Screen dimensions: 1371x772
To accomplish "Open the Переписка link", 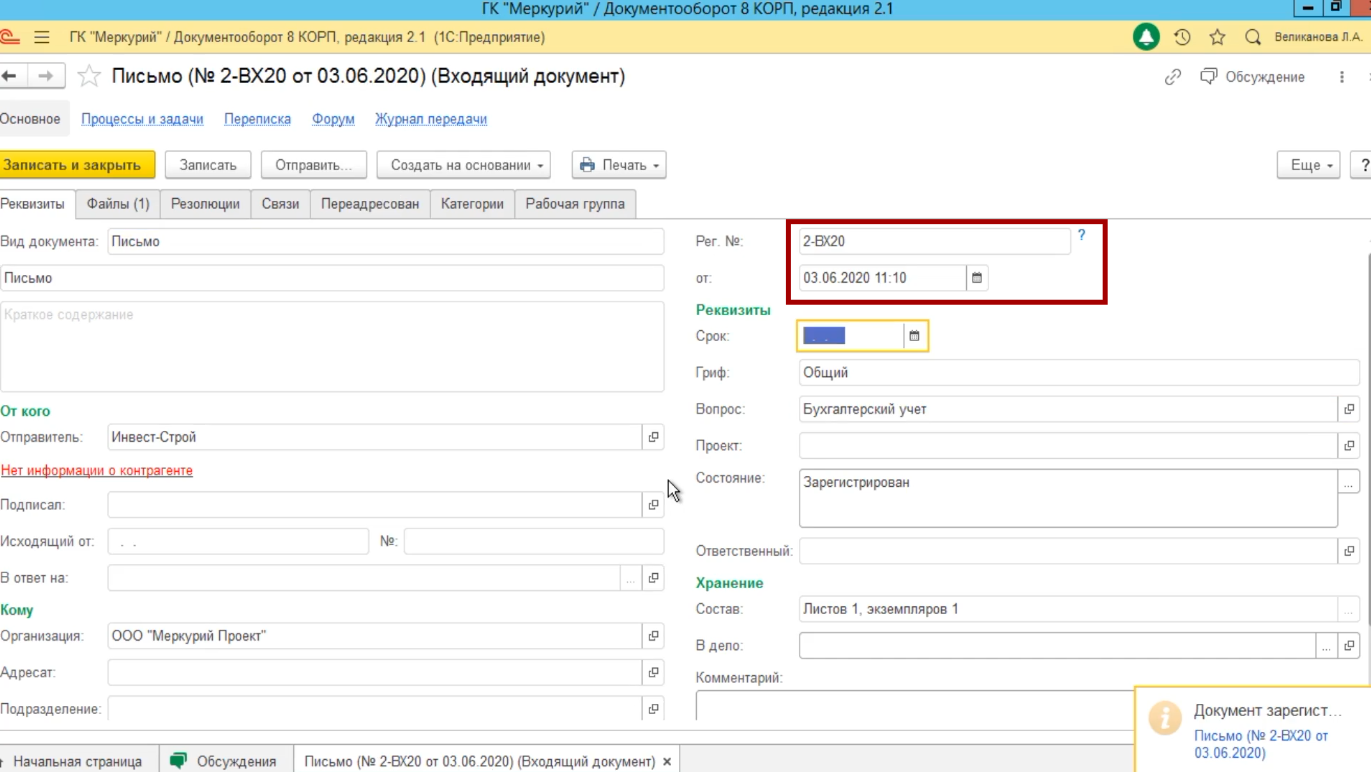I will (x=258, y=119).
